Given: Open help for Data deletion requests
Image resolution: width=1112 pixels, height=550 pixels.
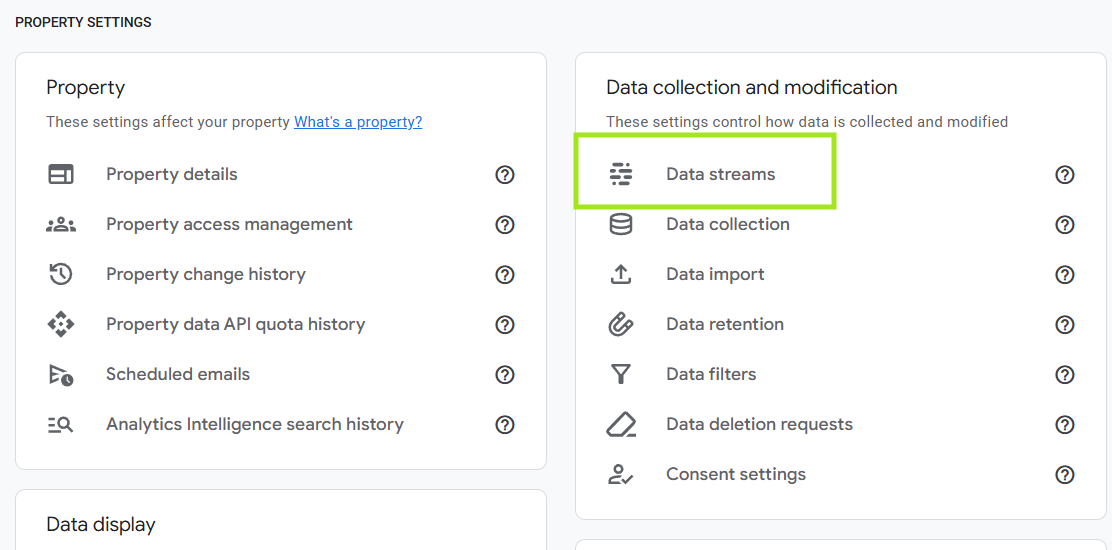Looking at the screenshot, I should pos(1064,425).
